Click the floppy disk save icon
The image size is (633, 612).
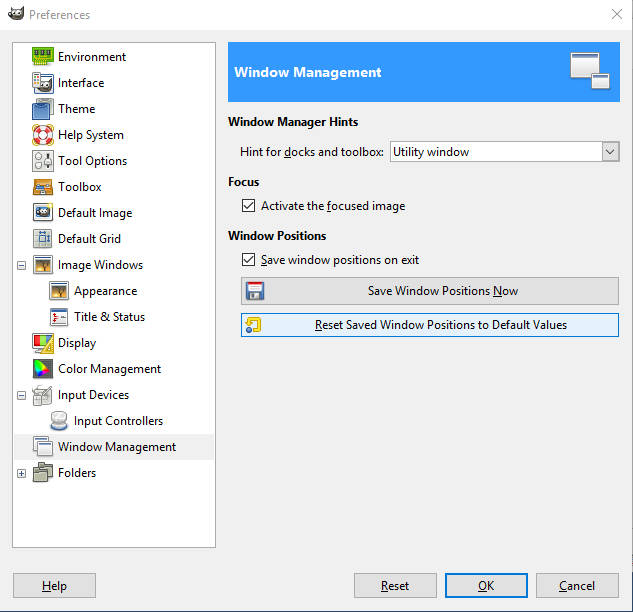(x=255, y=291)
